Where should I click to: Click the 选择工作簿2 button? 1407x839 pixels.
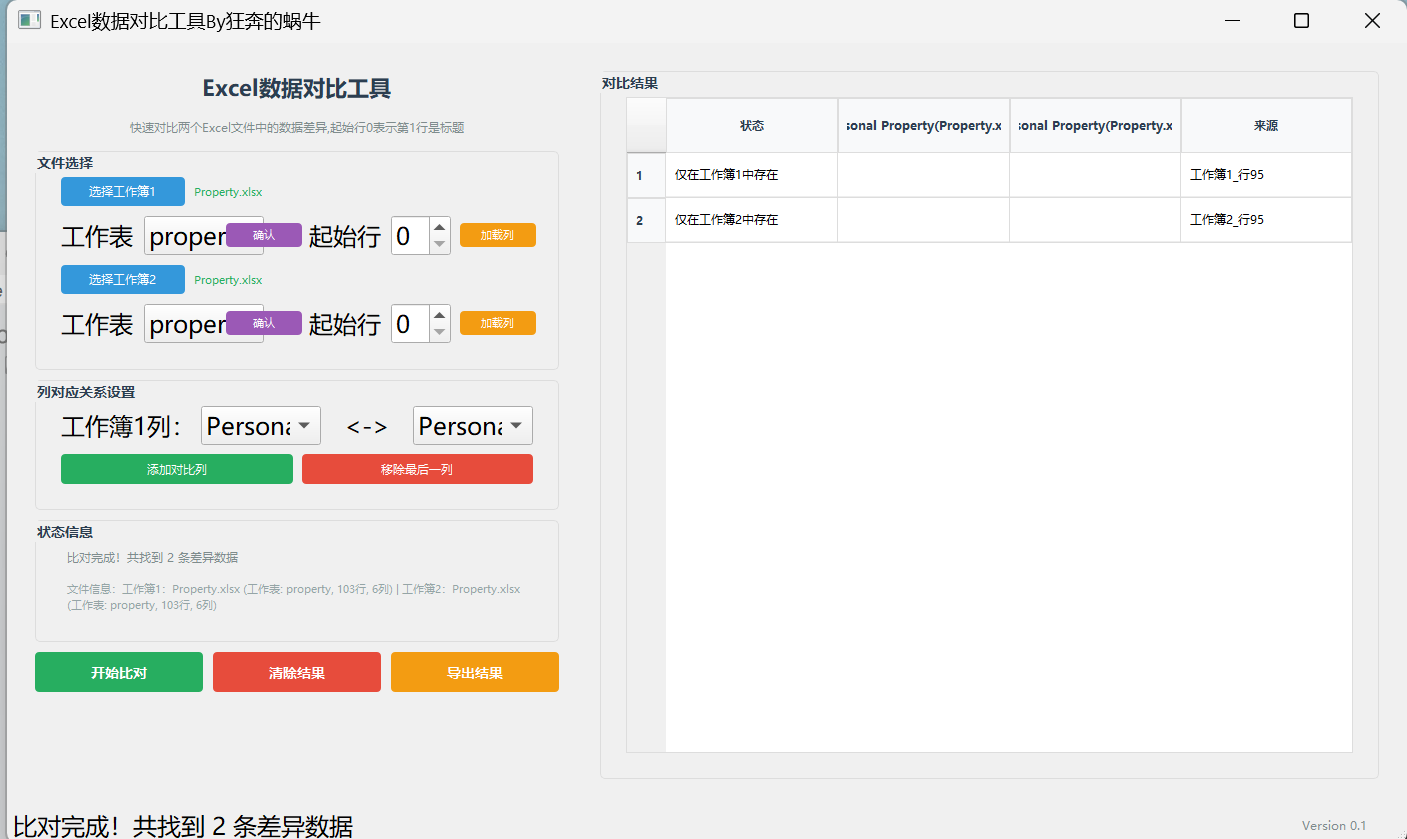point(122,279)
